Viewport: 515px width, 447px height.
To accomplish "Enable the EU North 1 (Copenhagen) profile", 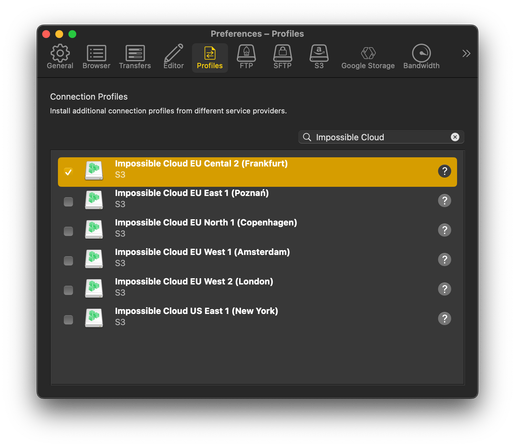I will coord(68,231).
